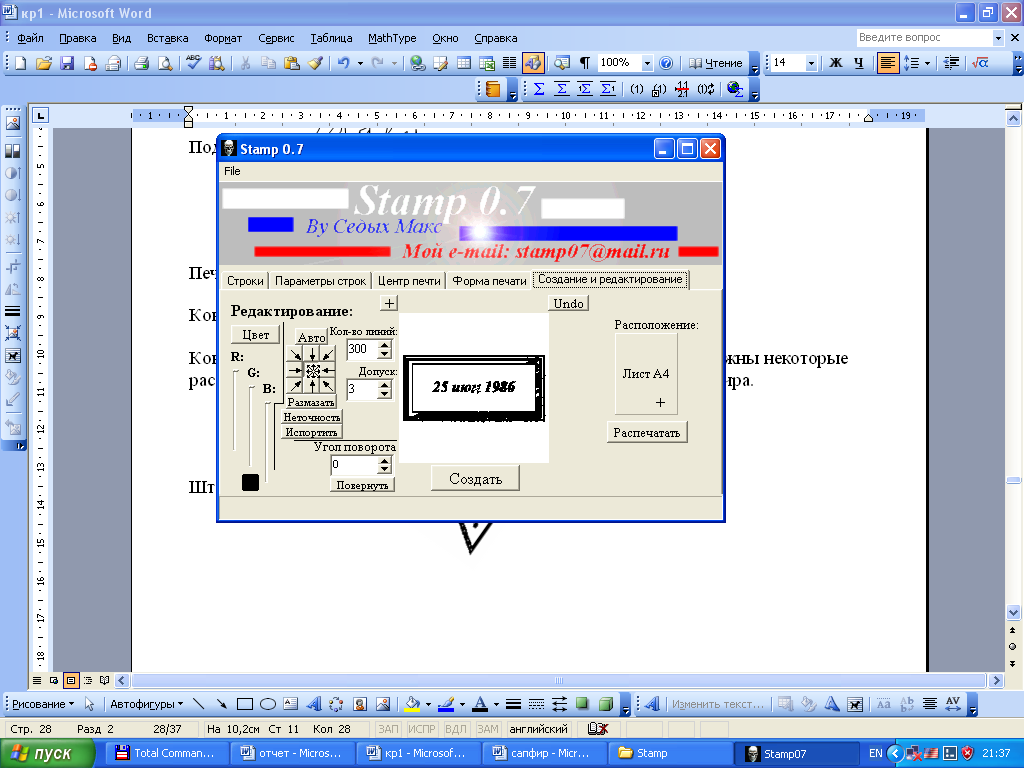This screenshot has height=768, width=1024.
Task: Click the plus zoom button above preview
Action: tap(389, 303)
